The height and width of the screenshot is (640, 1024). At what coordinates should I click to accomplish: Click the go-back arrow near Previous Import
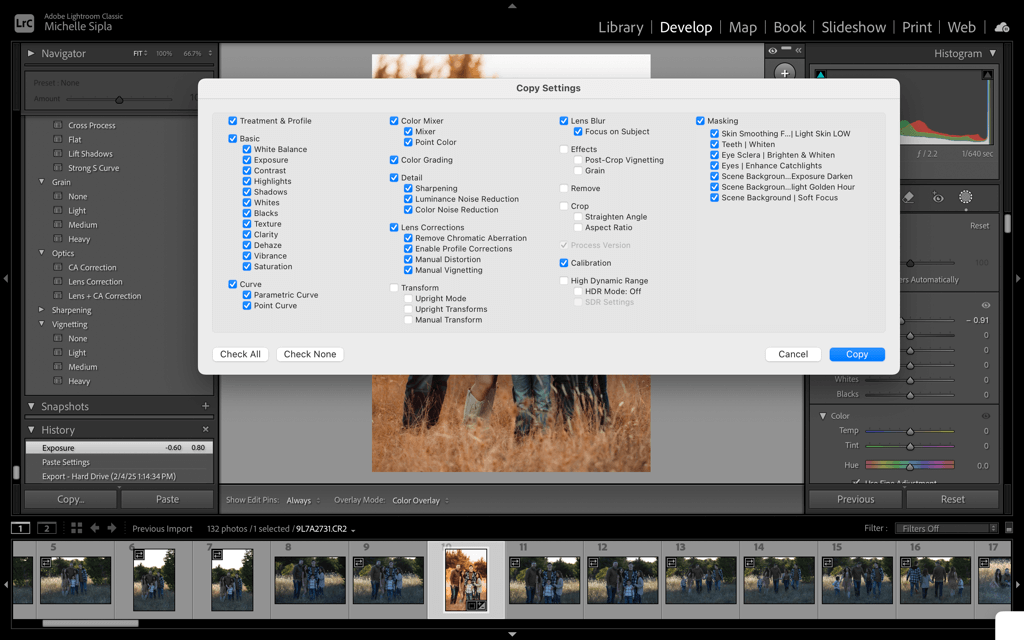tap(95, 528)
